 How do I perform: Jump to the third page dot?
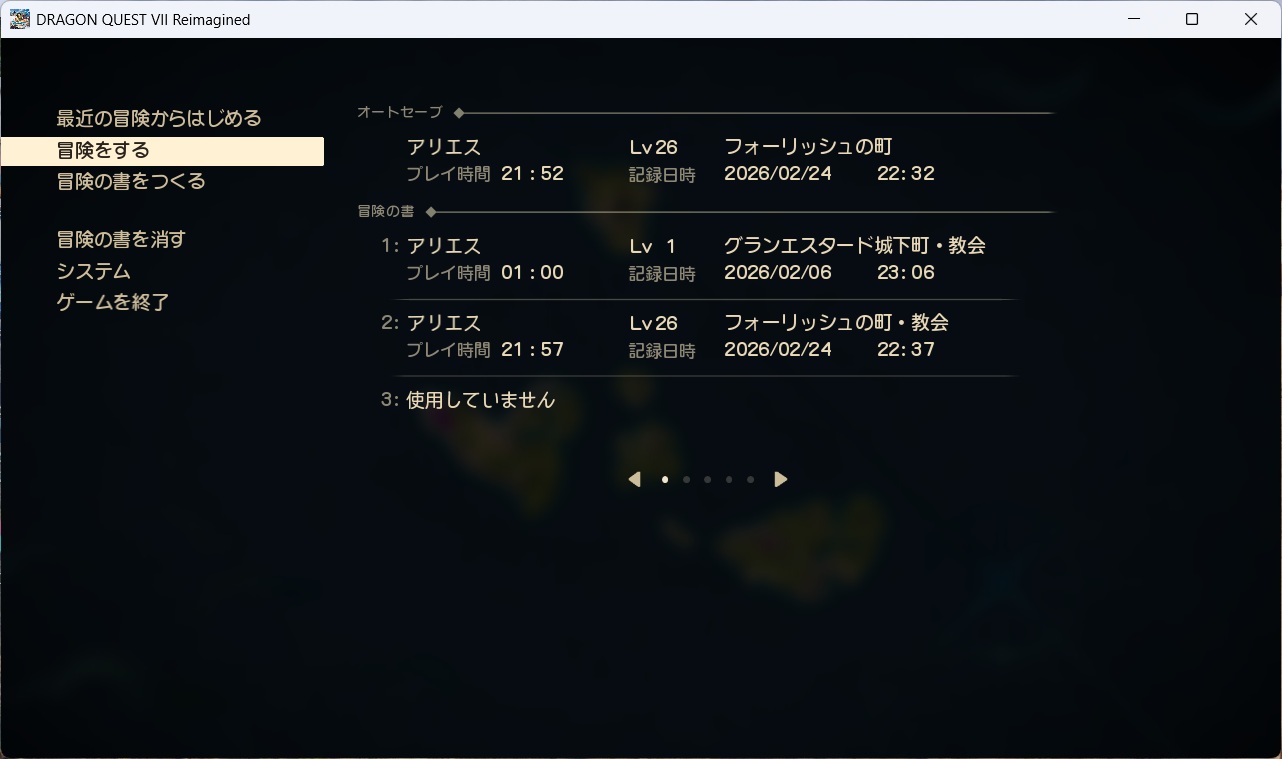[x=707, y=480]
